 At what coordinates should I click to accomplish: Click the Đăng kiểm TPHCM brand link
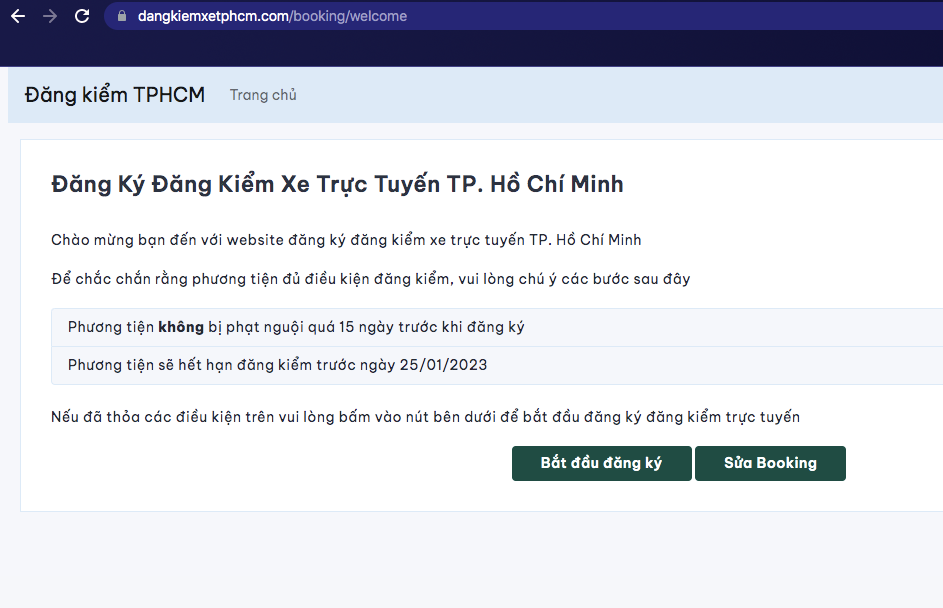pos(114,94)
